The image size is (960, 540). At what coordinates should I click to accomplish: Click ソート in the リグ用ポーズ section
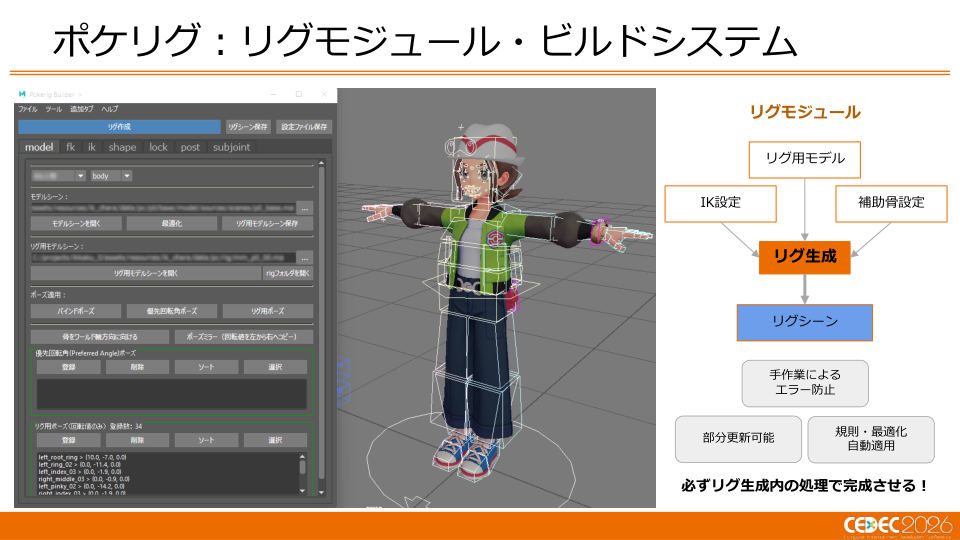206,440
